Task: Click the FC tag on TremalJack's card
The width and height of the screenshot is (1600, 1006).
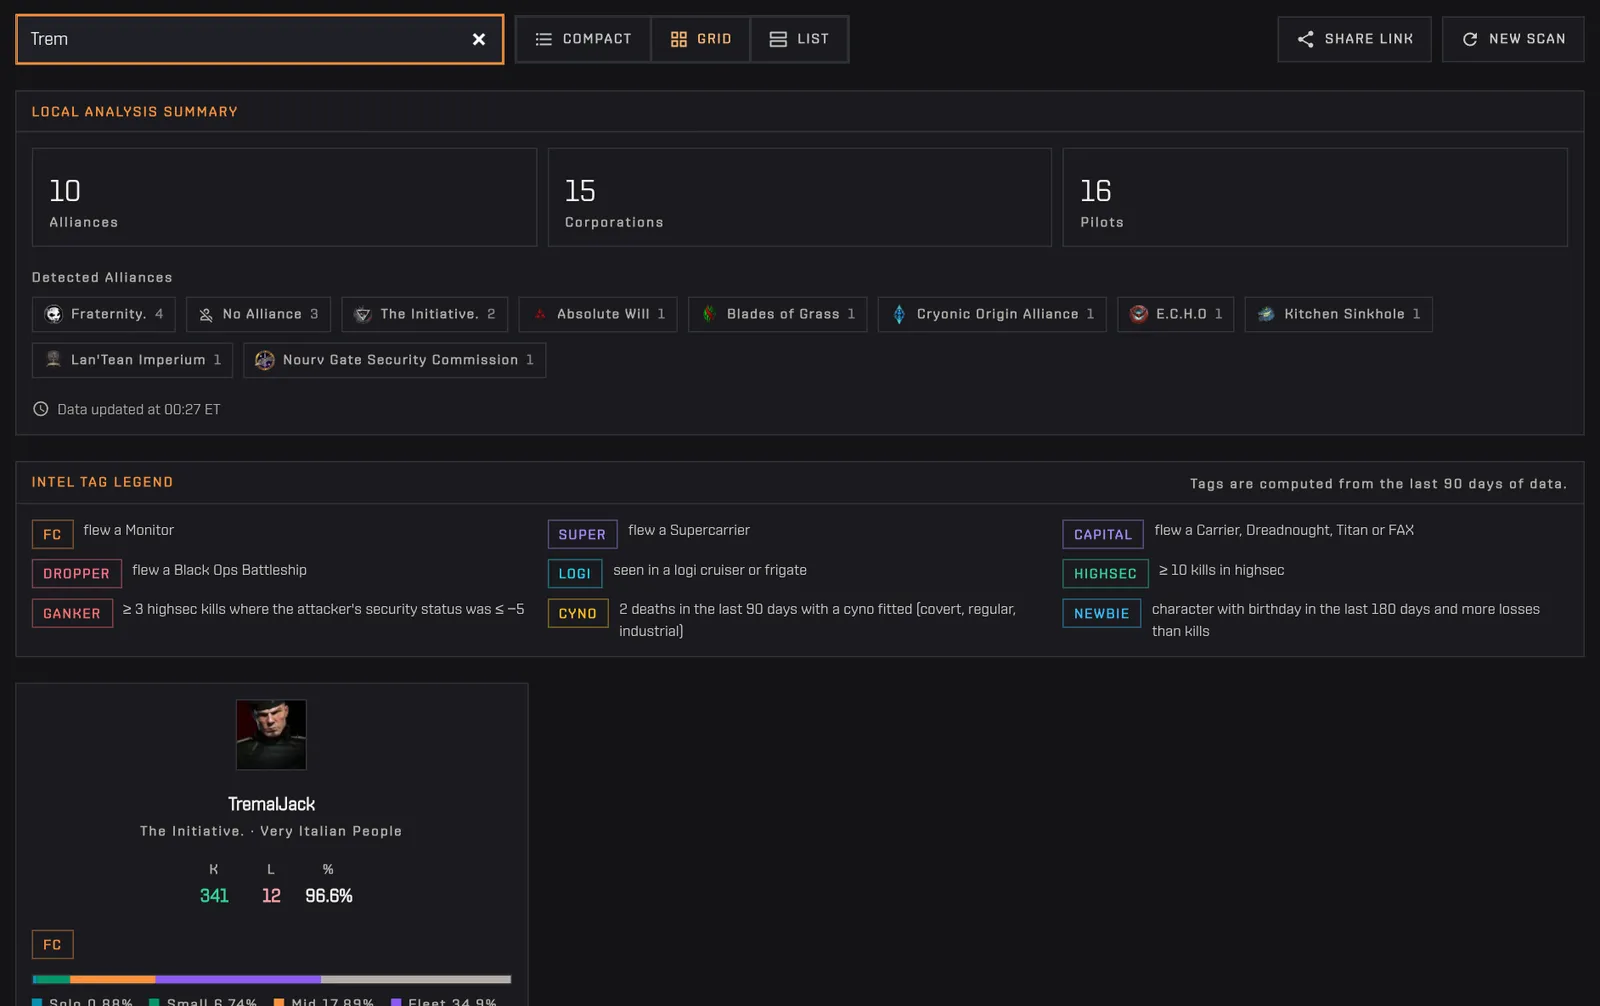Action: (x=53, y=945)
